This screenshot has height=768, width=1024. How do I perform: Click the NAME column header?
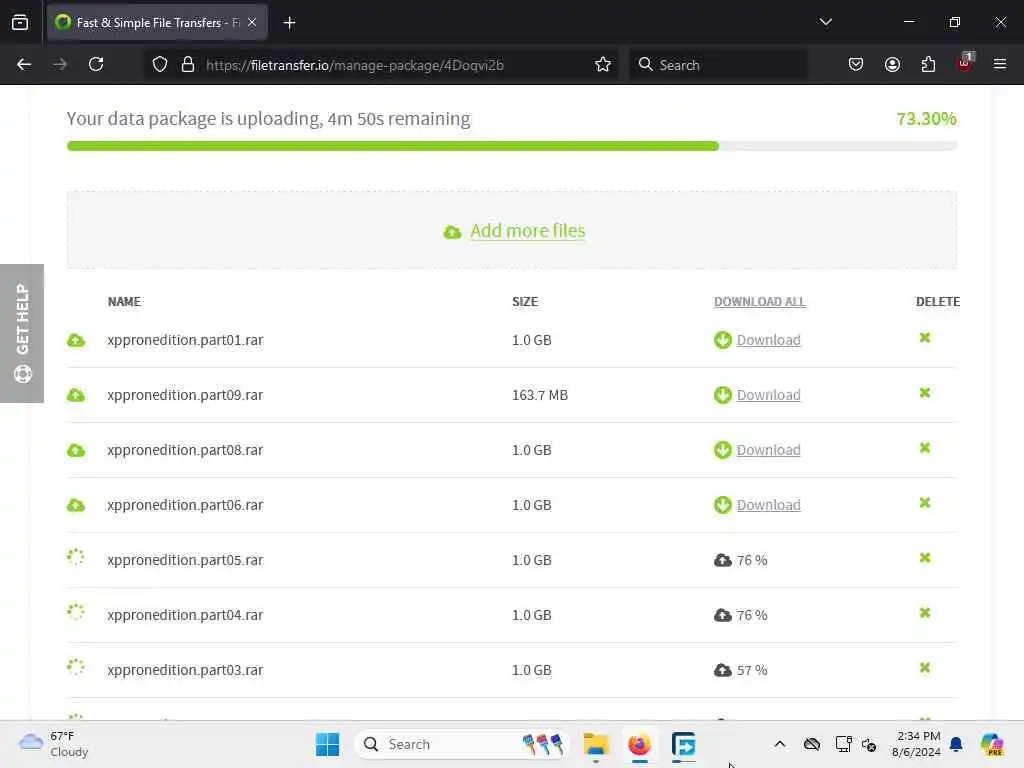click(124, 302)
